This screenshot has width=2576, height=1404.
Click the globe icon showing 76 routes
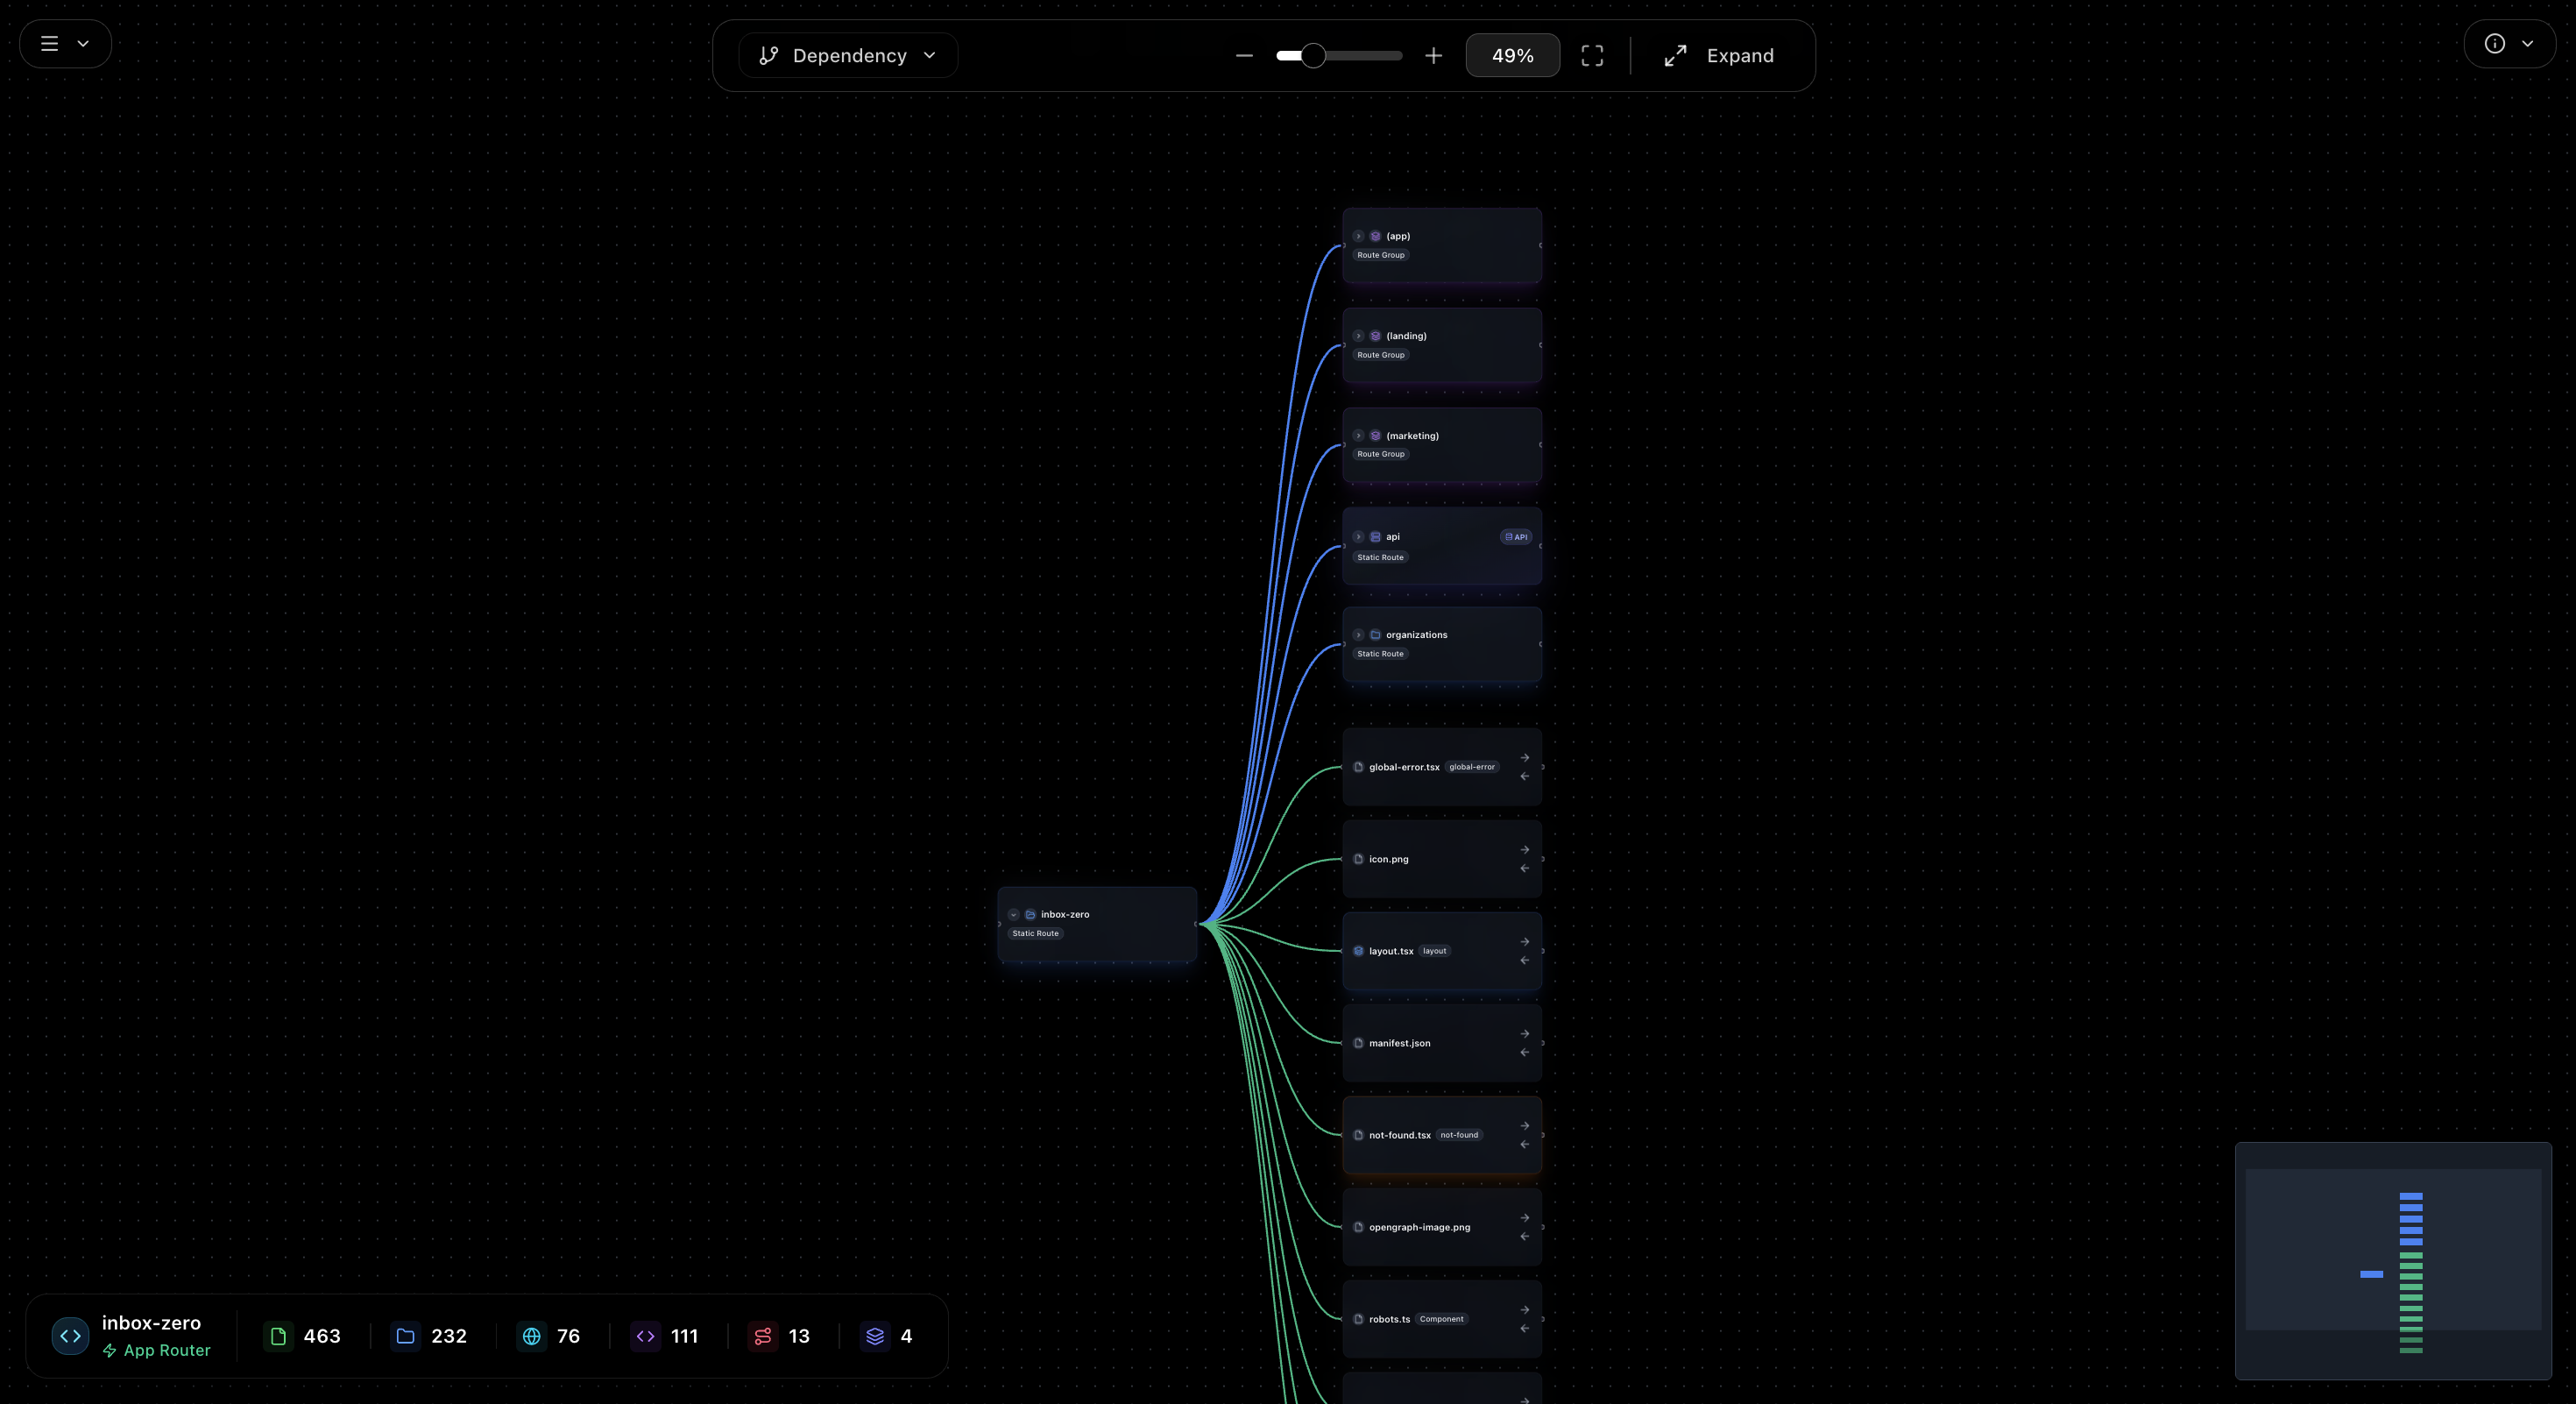(x=532, y=1336)
